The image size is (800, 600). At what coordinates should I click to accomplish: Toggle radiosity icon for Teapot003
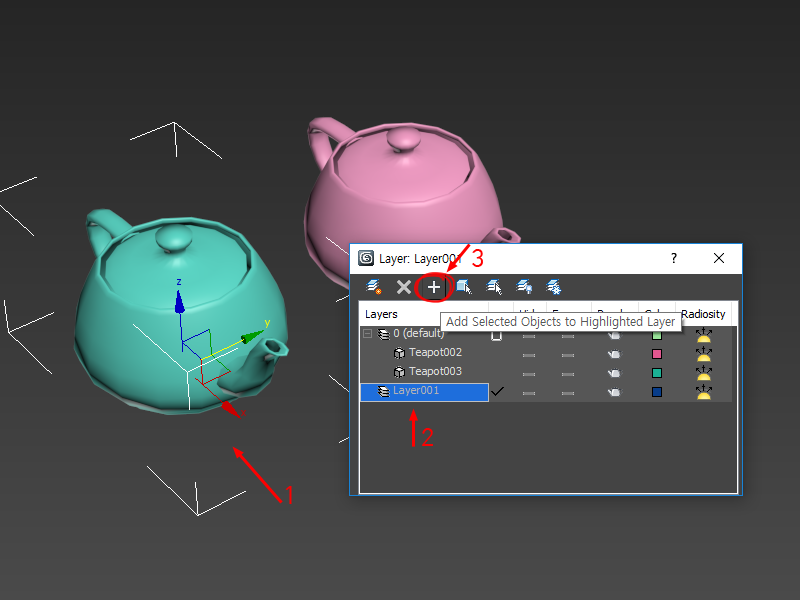(x=704, y=372)
